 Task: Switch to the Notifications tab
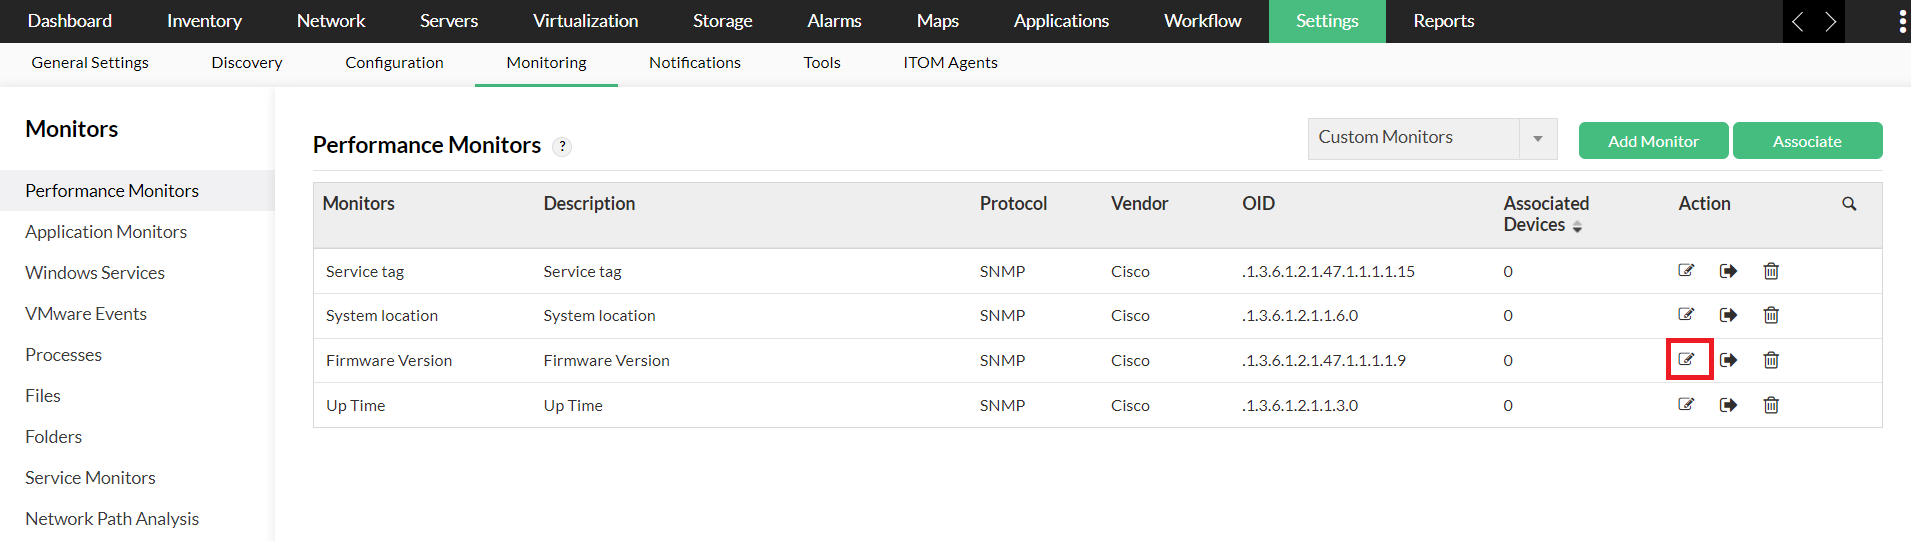(x=694, y=63)
